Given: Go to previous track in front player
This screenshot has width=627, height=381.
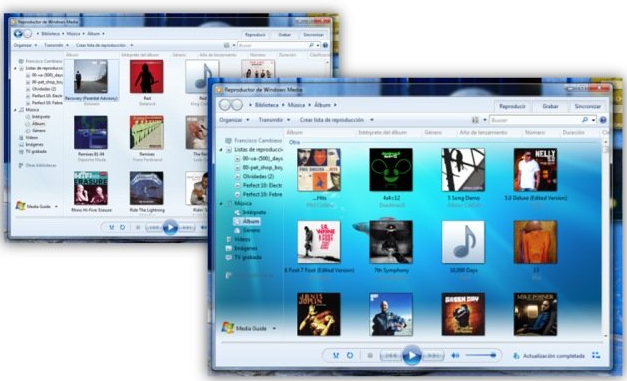Looking at the screenshot, I should coord(391,355).
